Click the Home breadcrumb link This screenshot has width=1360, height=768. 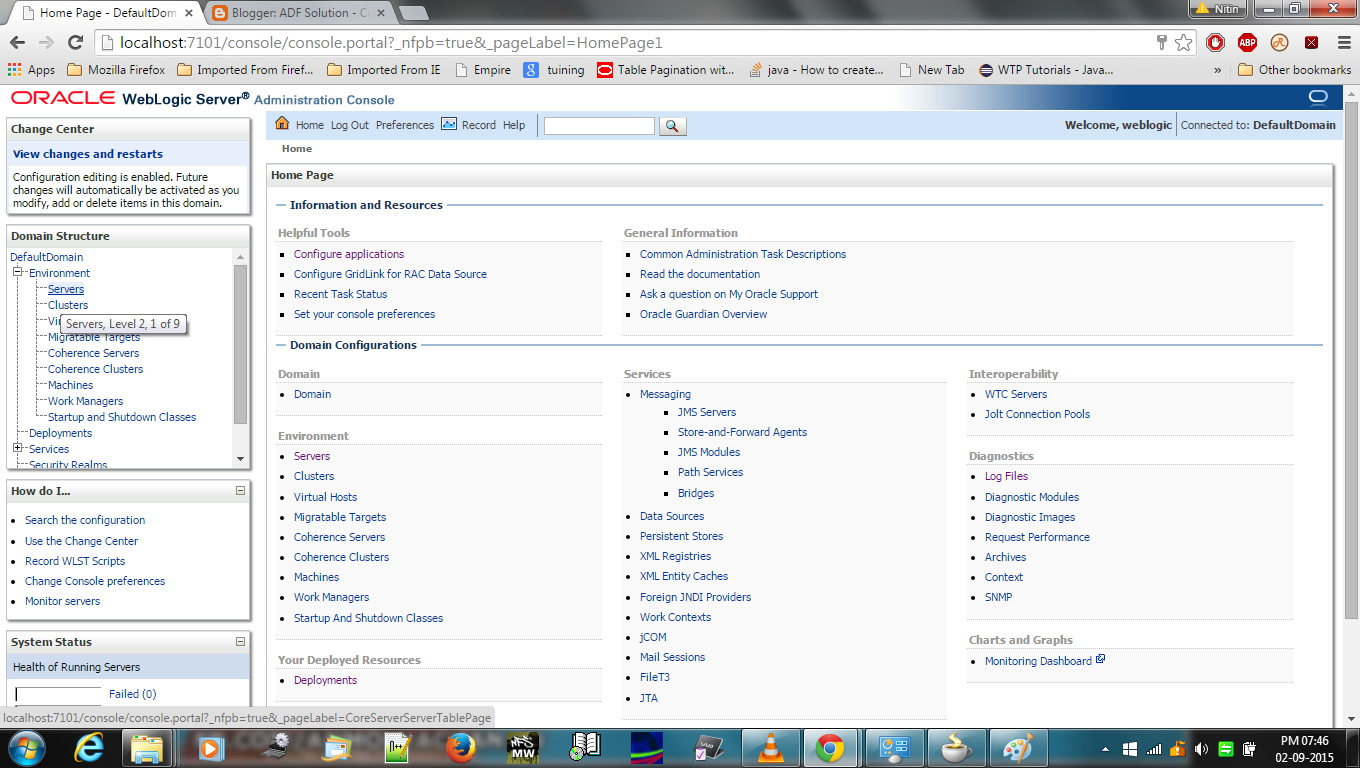[x=297, y=149]
